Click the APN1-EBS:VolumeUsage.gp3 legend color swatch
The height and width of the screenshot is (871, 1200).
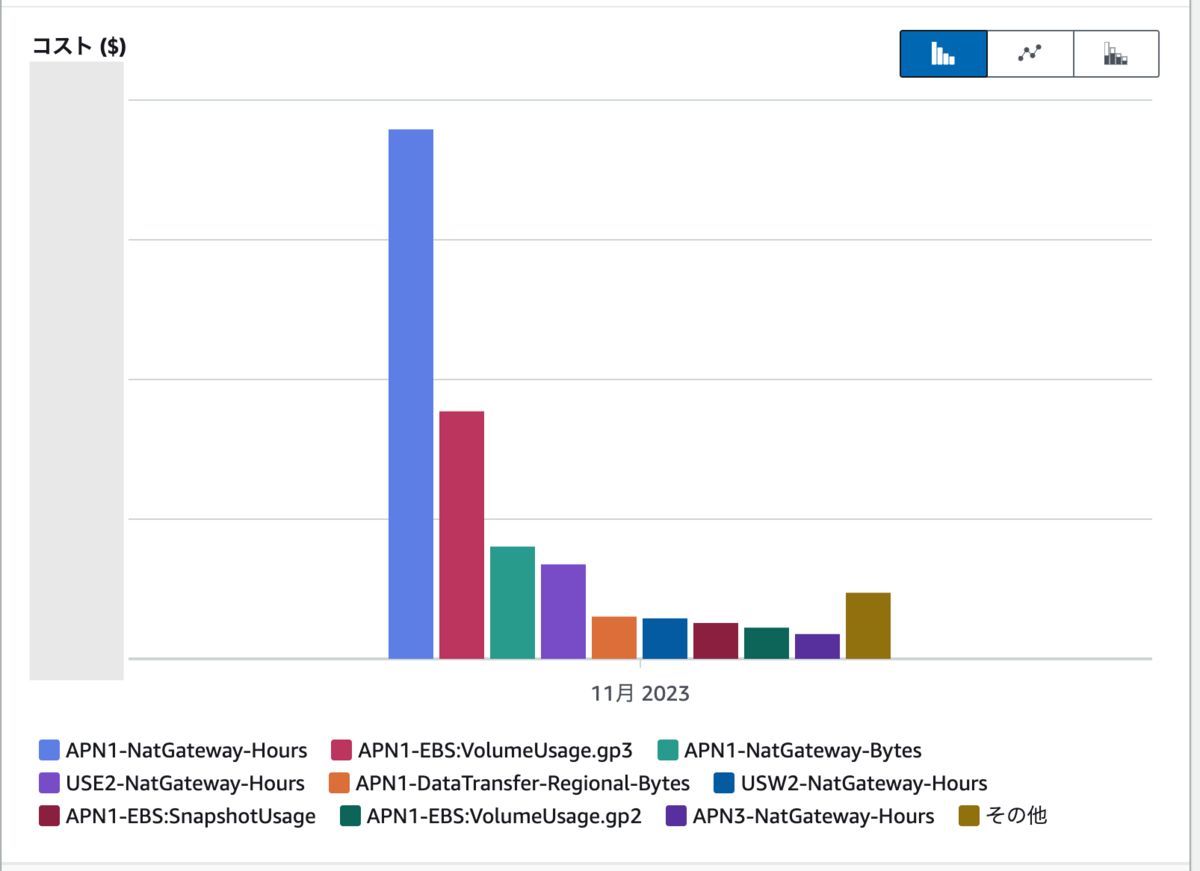pos(341,750)
